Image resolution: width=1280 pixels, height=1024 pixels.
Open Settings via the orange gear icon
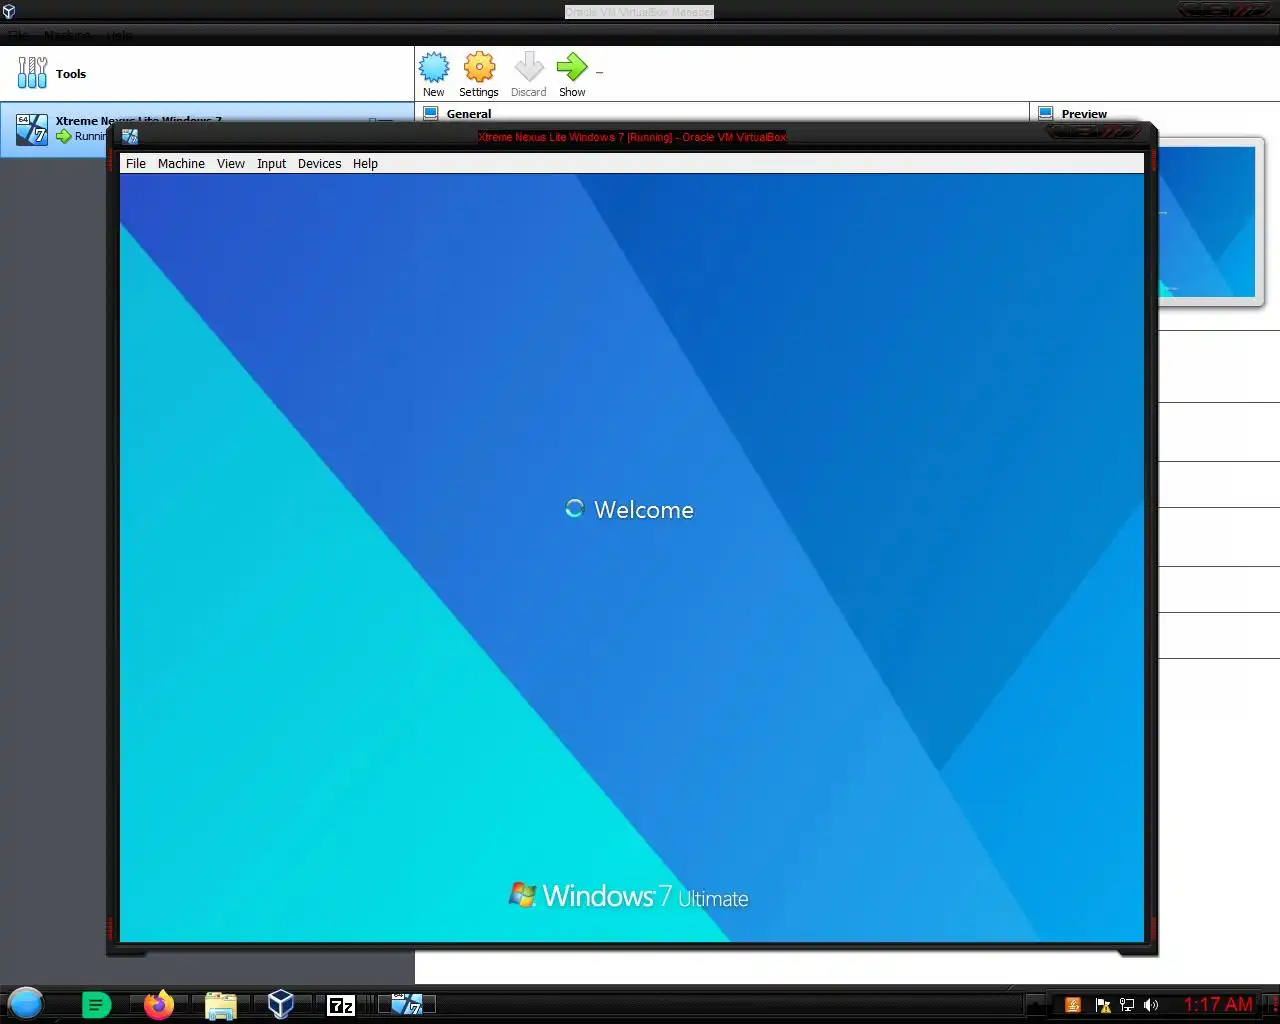pos(479,68)
